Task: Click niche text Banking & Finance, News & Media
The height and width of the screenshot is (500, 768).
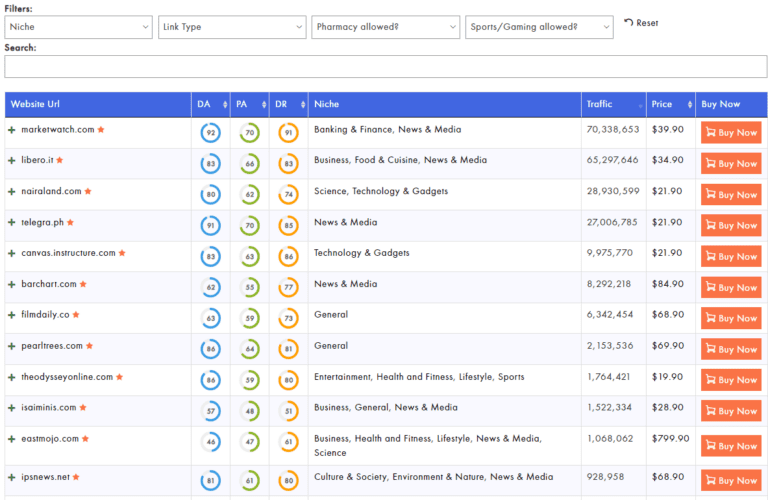Action: (x=387, y=130)
